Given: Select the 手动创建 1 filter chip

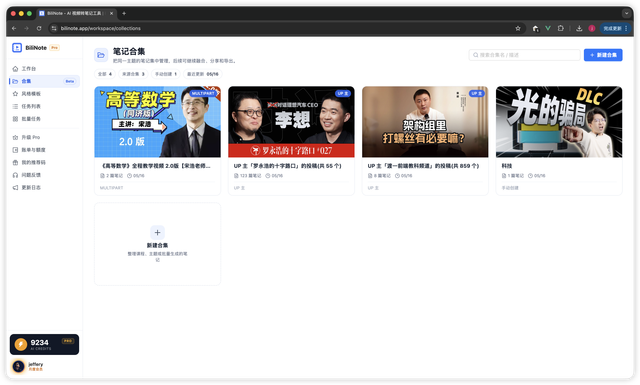Looking at the screenshot, I should [166, 74].
